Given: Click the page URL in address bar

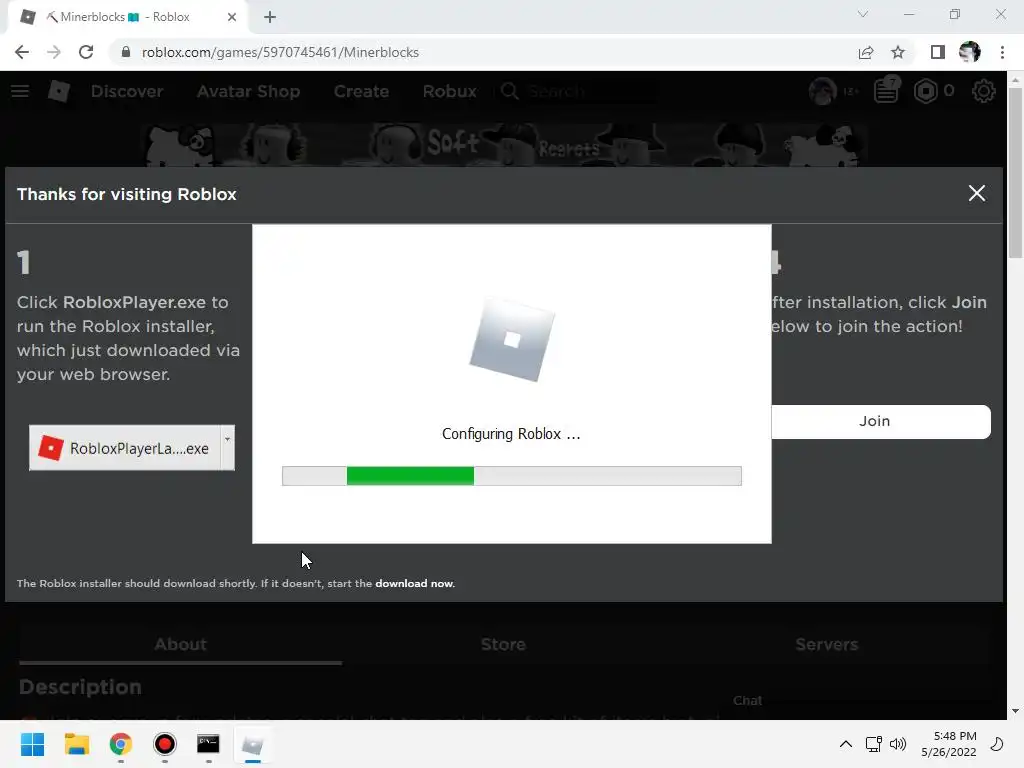Looking at the screenshot, I should [x=280, y=52].
